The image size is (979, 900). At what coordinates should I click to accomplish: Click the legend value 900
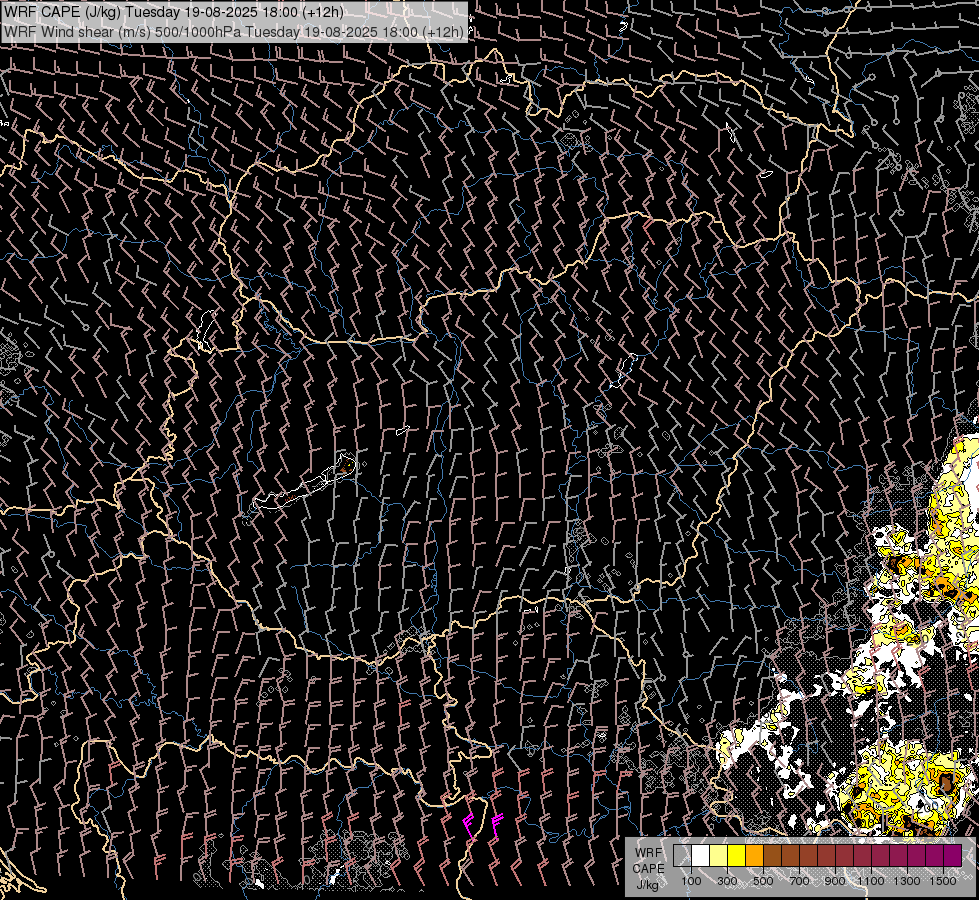click(x=835, y=881)
